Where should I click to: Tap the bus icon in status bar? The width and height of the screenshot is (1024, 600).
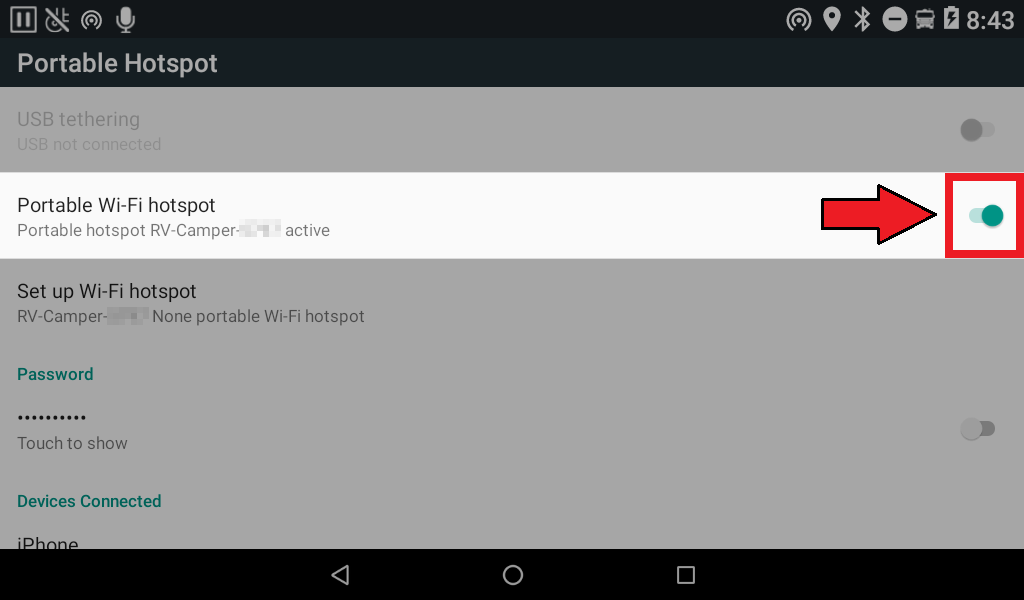point(925,20)
